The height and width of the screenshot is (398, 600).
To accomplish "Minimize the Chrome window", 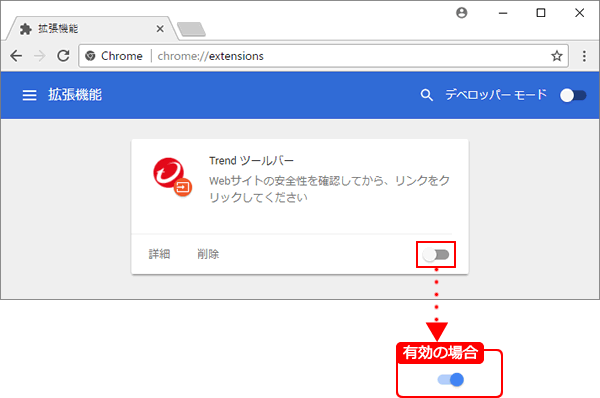I will pos(503,13).
